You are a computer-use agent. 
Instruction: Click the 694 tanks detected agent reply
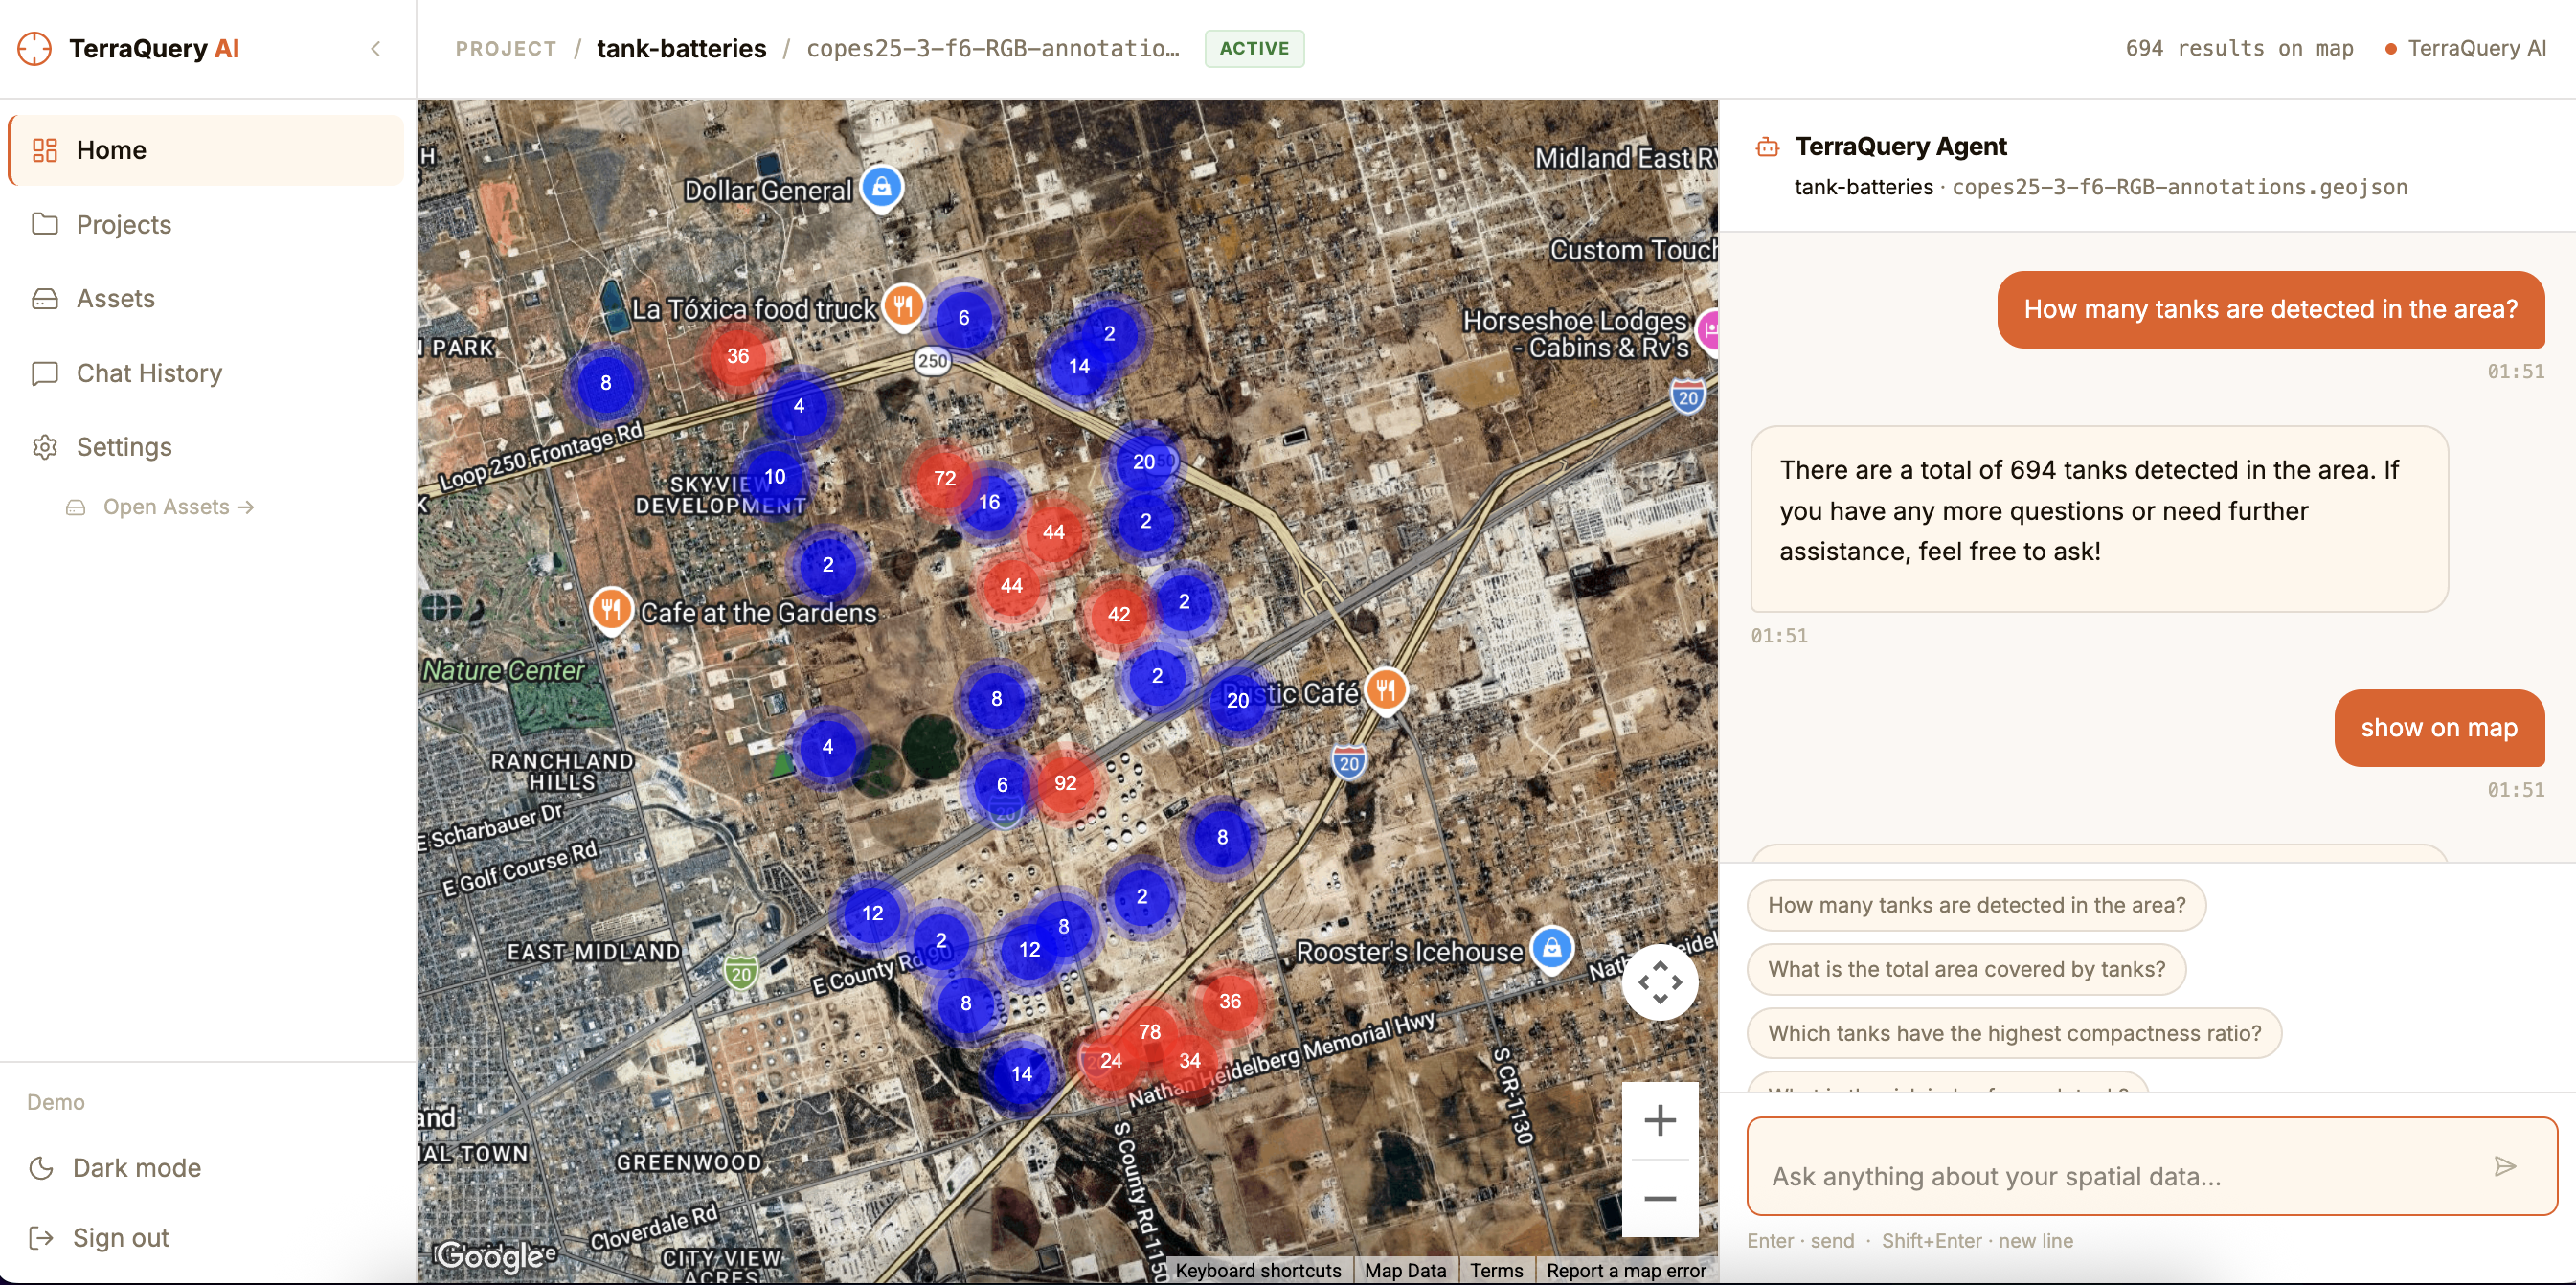tap(2098, 519)
